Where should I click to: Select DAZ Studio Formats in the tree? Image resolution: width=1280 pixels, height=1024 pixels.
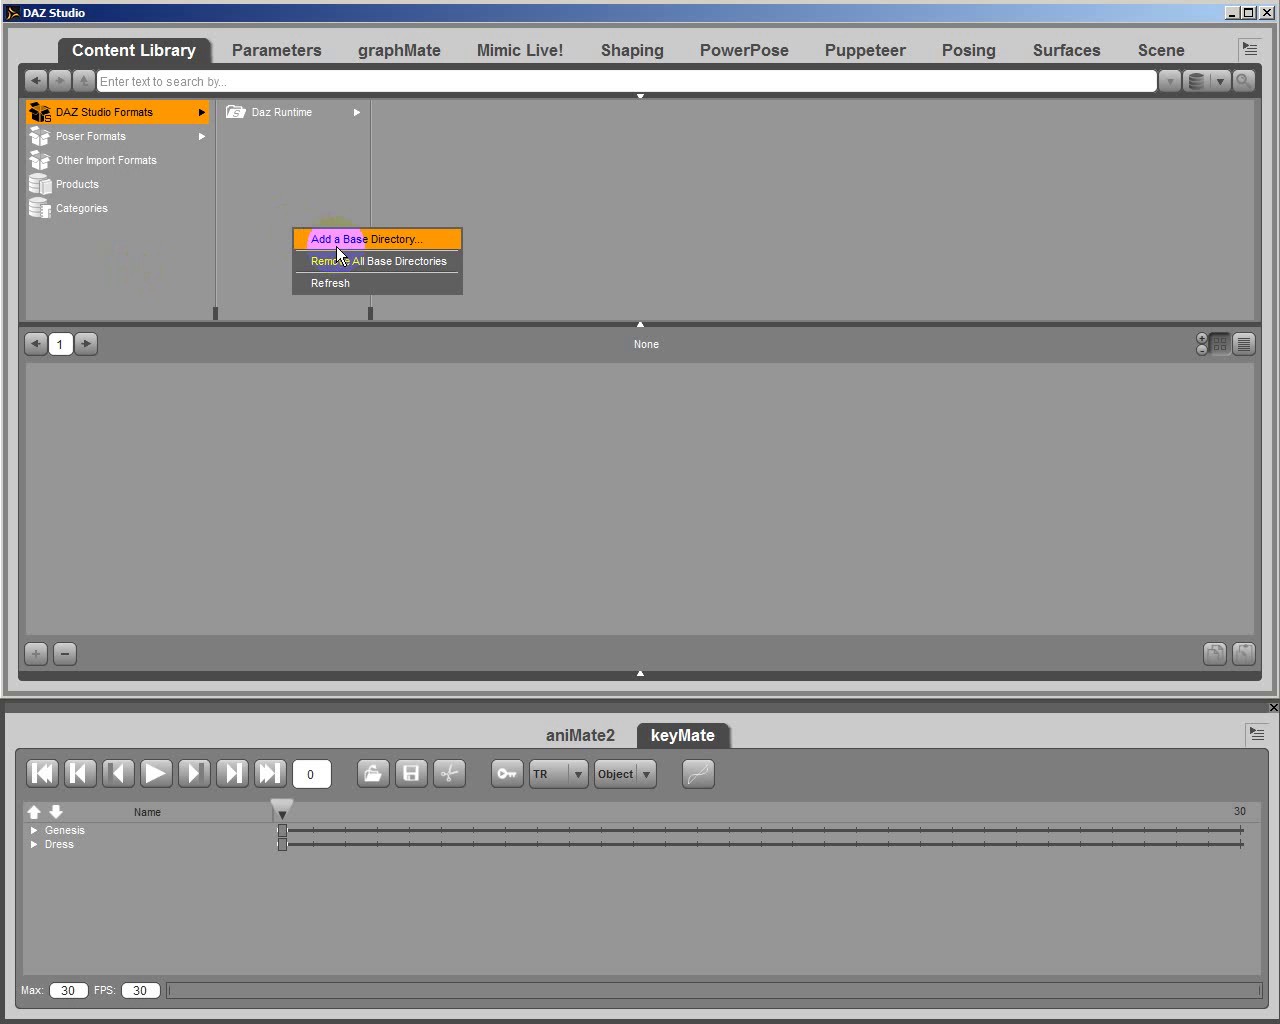click(x=118, y=112)
